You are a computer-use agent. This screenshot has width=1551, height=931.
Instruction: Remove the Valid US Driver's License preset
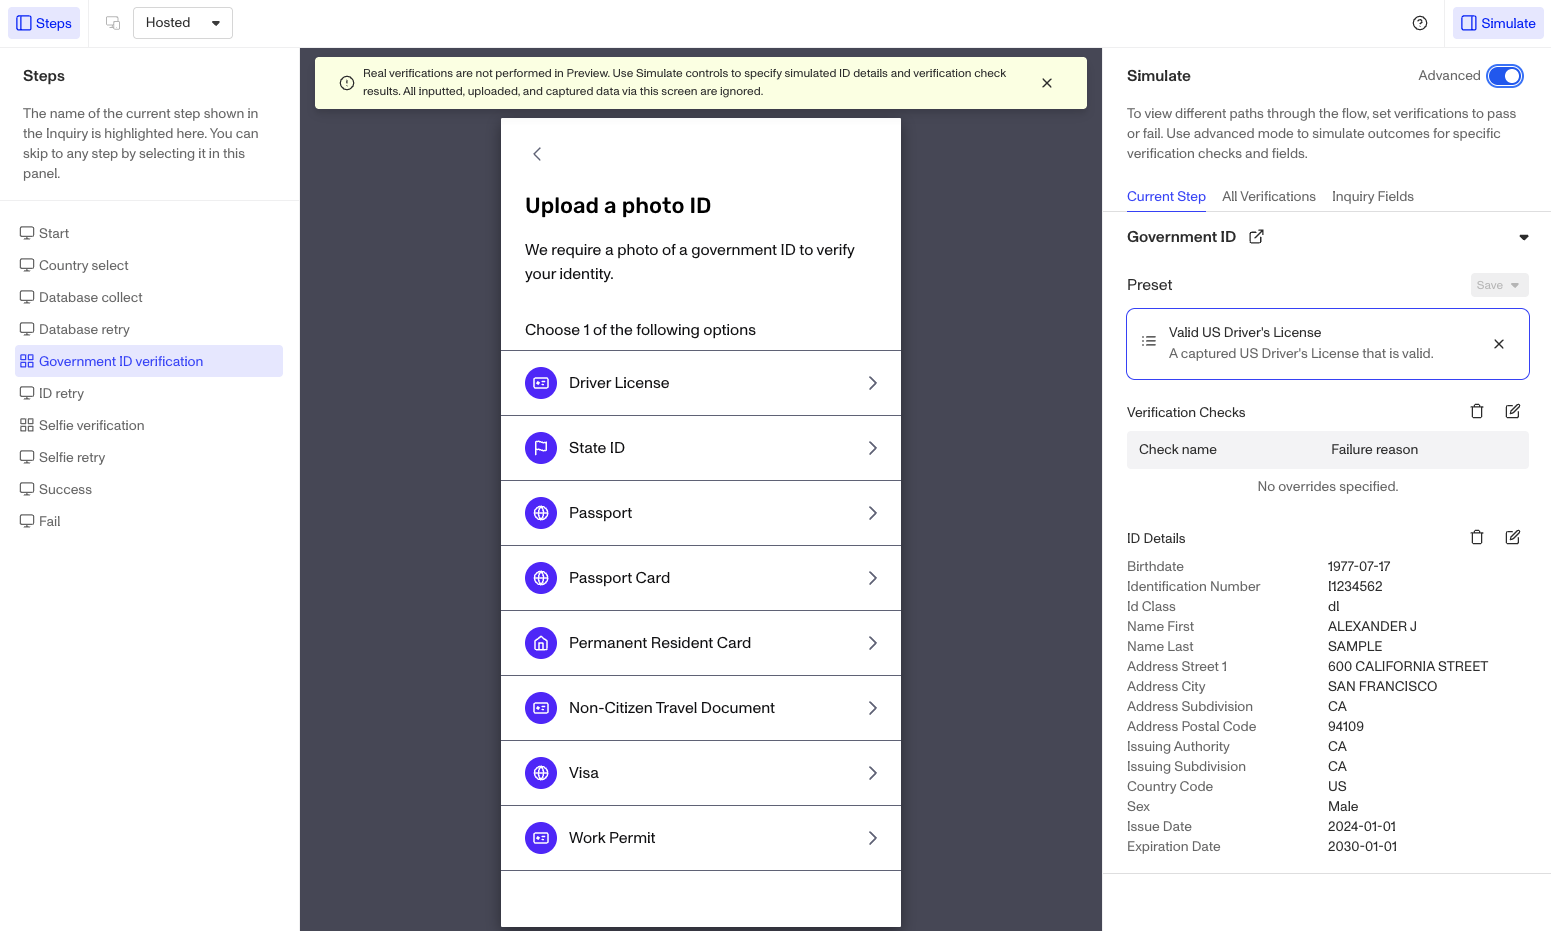point(1499,344)
